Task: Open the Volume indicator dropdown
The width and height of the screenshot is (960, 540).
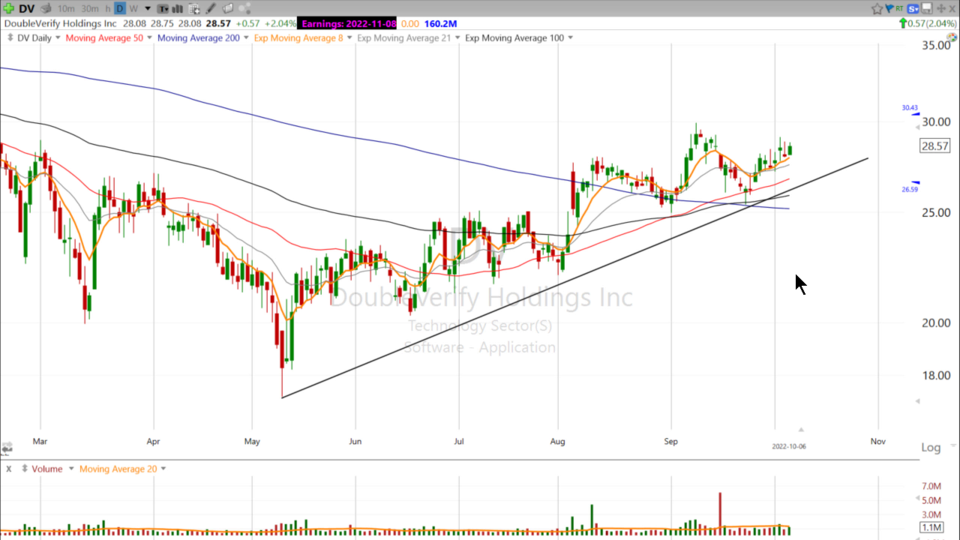Action: click(71, 469)
